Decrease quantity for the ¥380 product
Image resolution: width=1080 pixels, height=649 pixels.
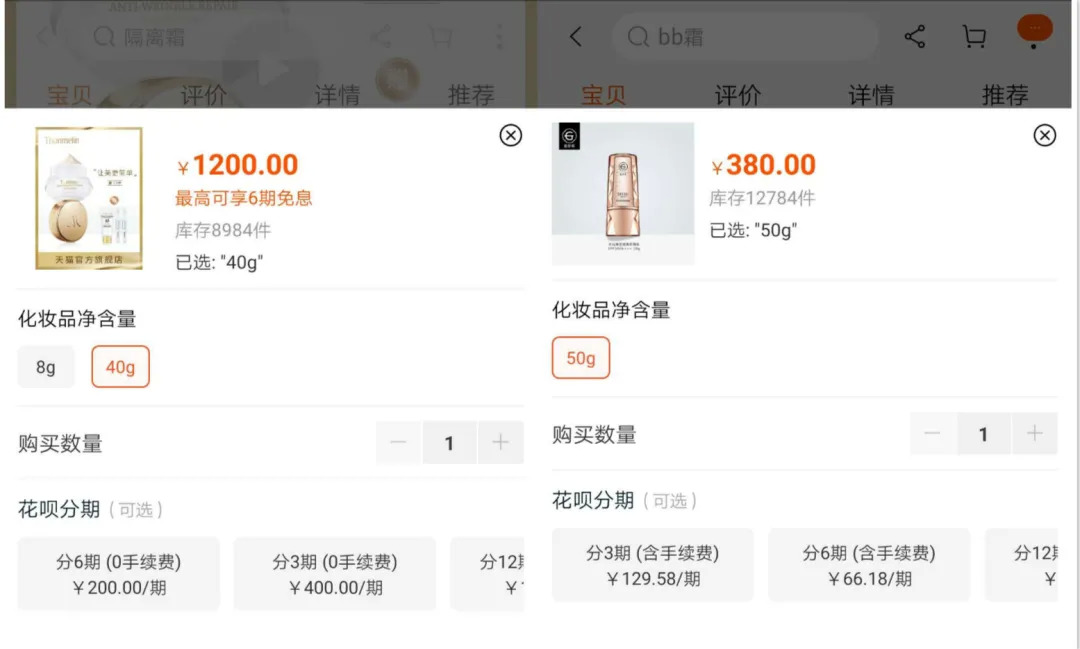932,434
